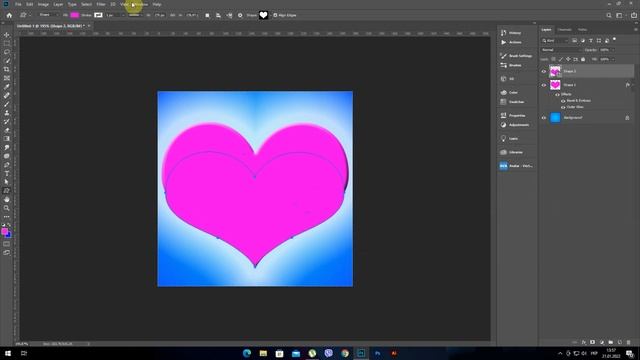Viewport: 640px width, 360px height.
Task: Open the tool mode Shape dropdown
Action: 48,15
